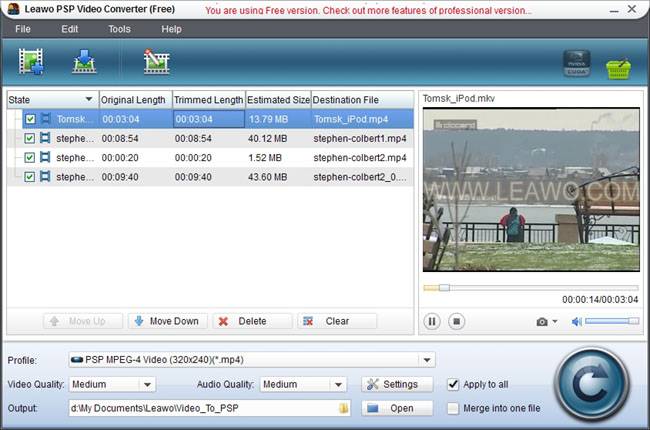Start conversion with the big round button
Image resolution: width=650 pixels, height=430 pixels.
point(592,384)
